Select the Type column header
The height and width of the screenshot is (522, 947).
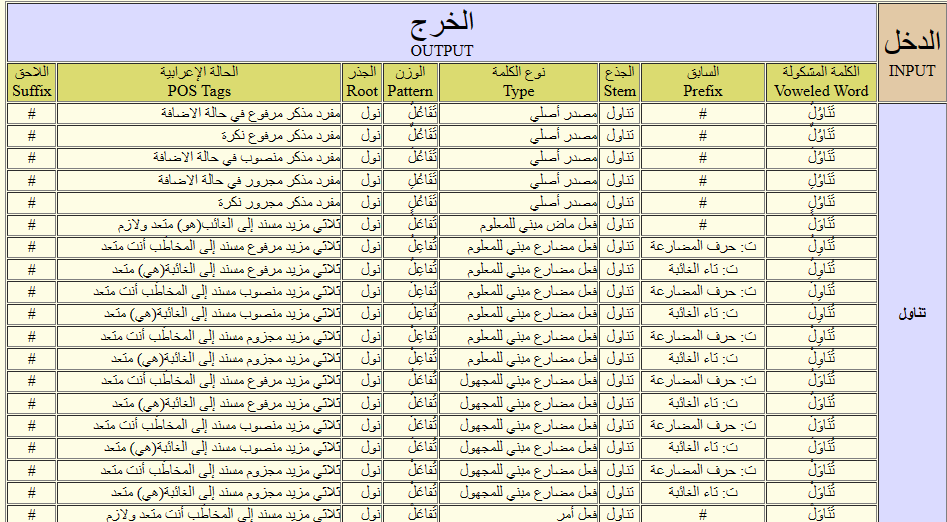(518, 81)
